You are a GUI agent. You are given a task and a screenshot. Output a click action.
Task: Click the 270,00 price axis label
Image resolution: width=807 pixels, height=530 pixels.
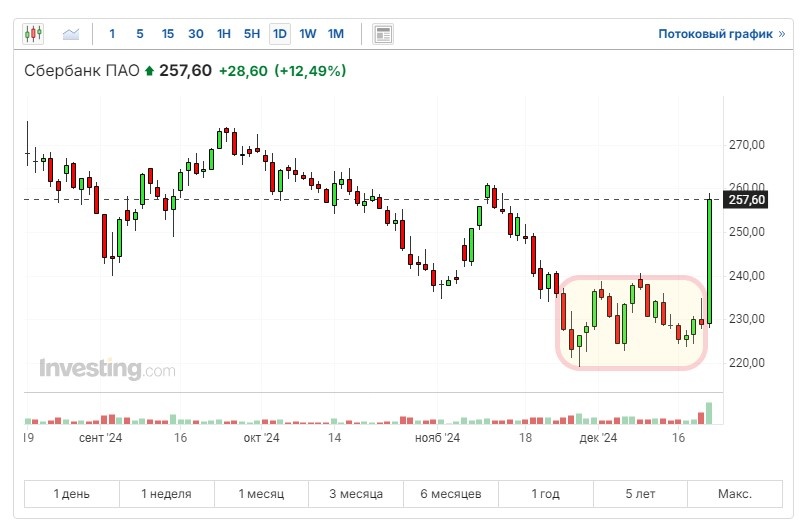746,145
